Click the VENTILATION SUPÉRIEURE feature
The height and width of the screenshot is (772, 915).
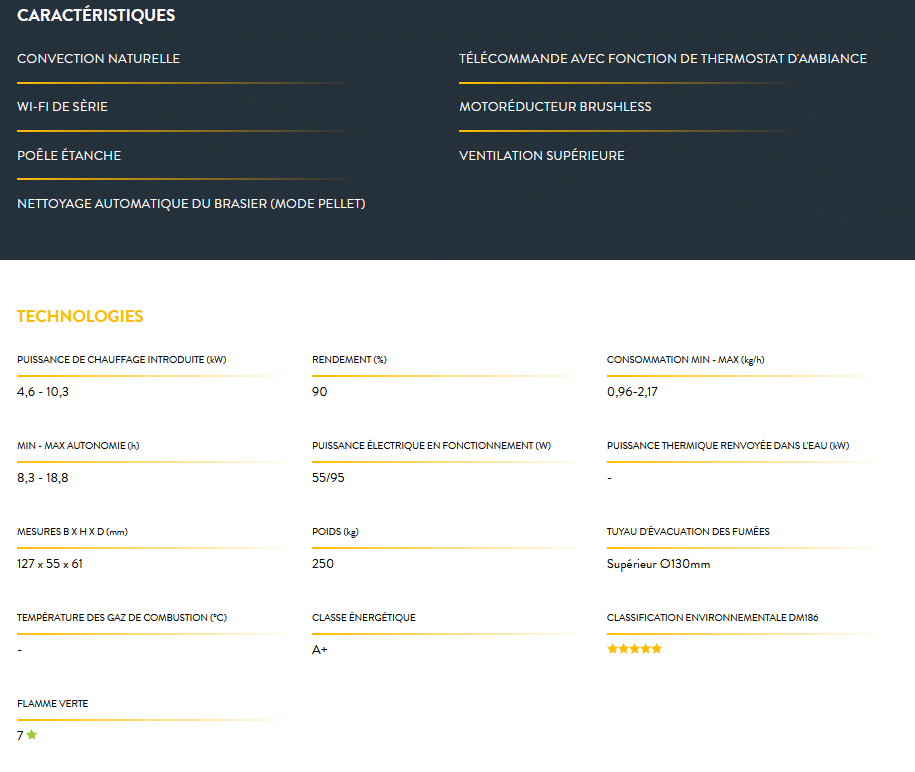point(542,155)
